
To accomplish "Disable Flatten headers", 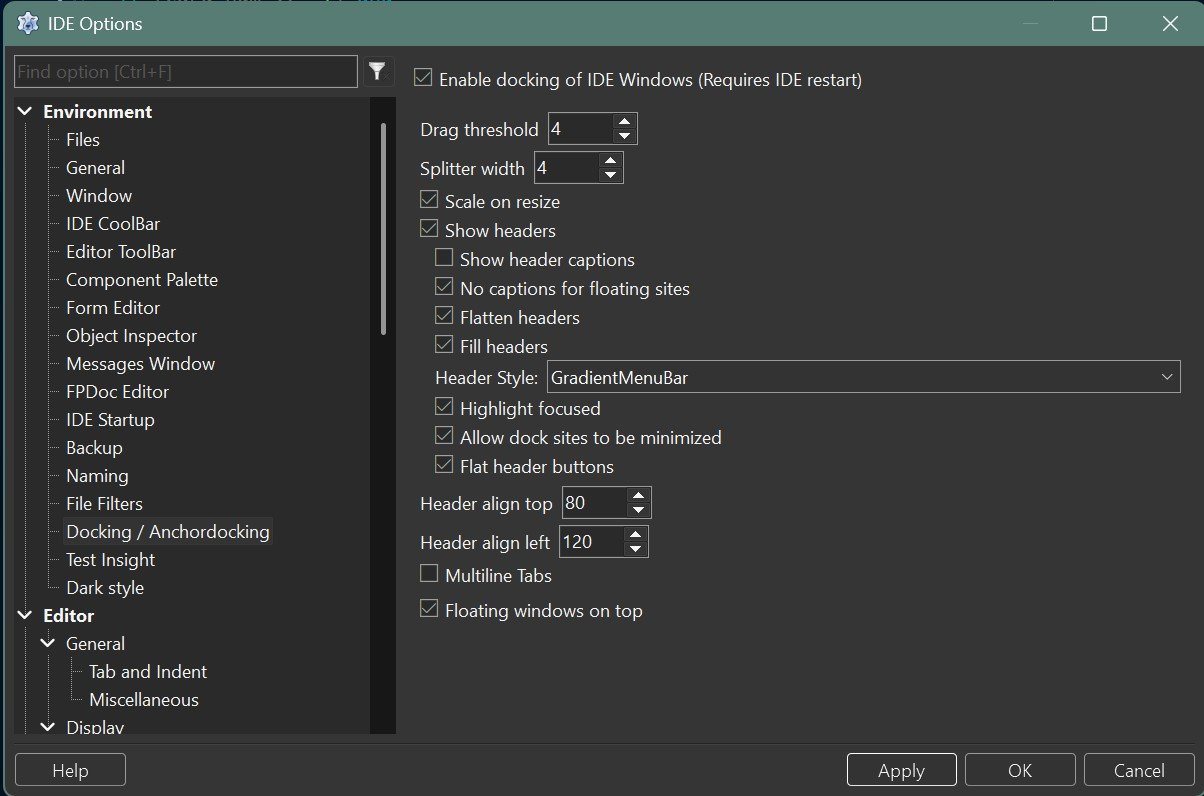I will [444, 316].
